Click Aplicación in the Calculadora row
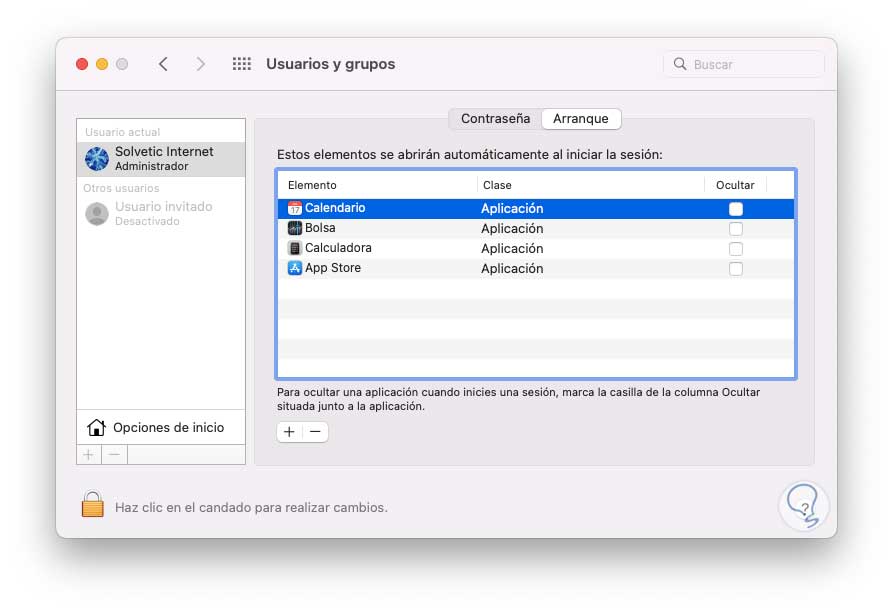 click(512, 248)
